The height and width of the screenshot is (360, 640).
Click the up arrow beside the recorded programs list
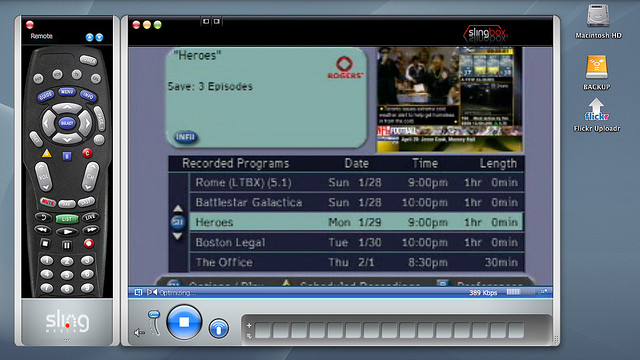click(178, 209)
